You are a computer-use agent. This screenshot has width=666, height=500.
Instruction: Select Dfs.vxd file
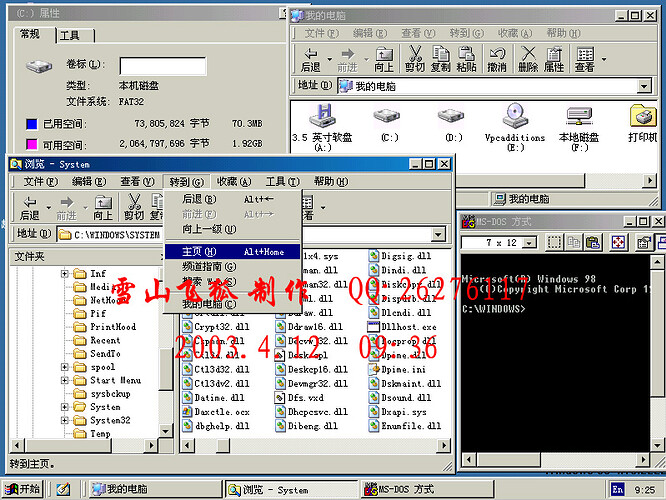click(x=299, y=398)
